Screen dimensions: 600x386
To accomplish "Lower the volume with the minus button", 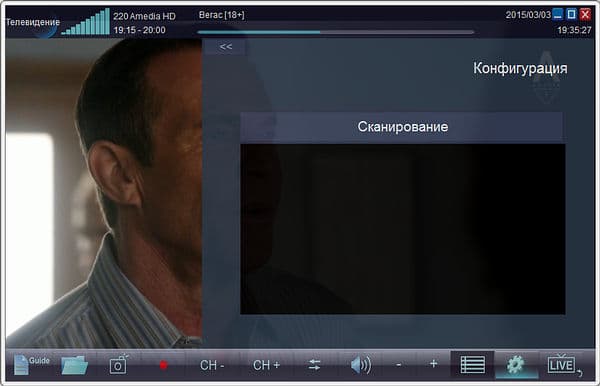I will (x=398, y=365).
